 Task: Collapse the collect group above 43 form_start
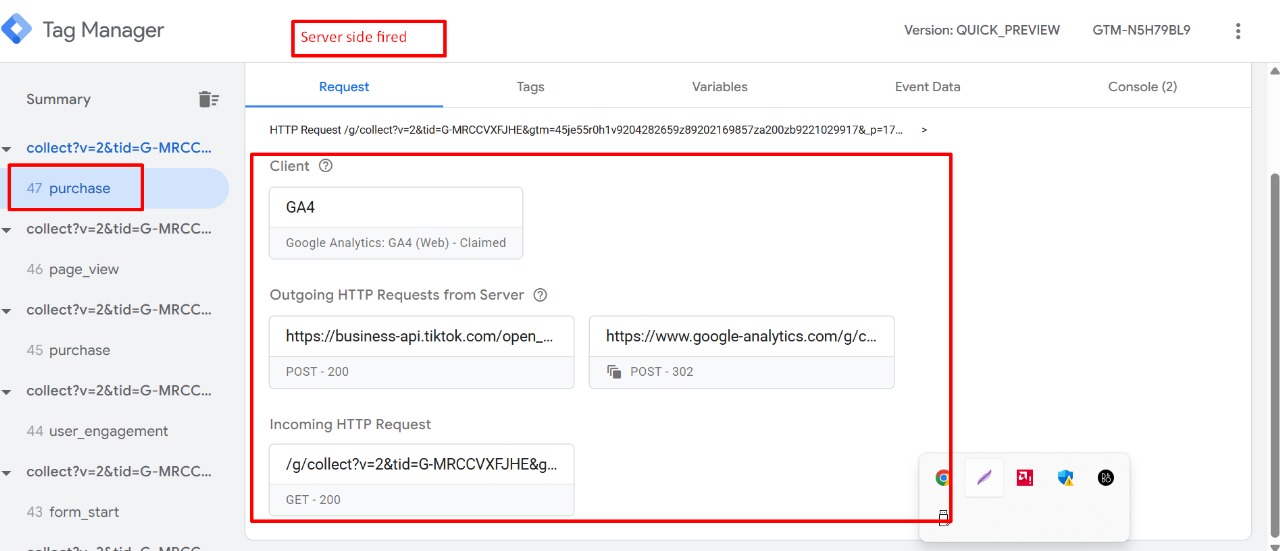click(8, 473)
